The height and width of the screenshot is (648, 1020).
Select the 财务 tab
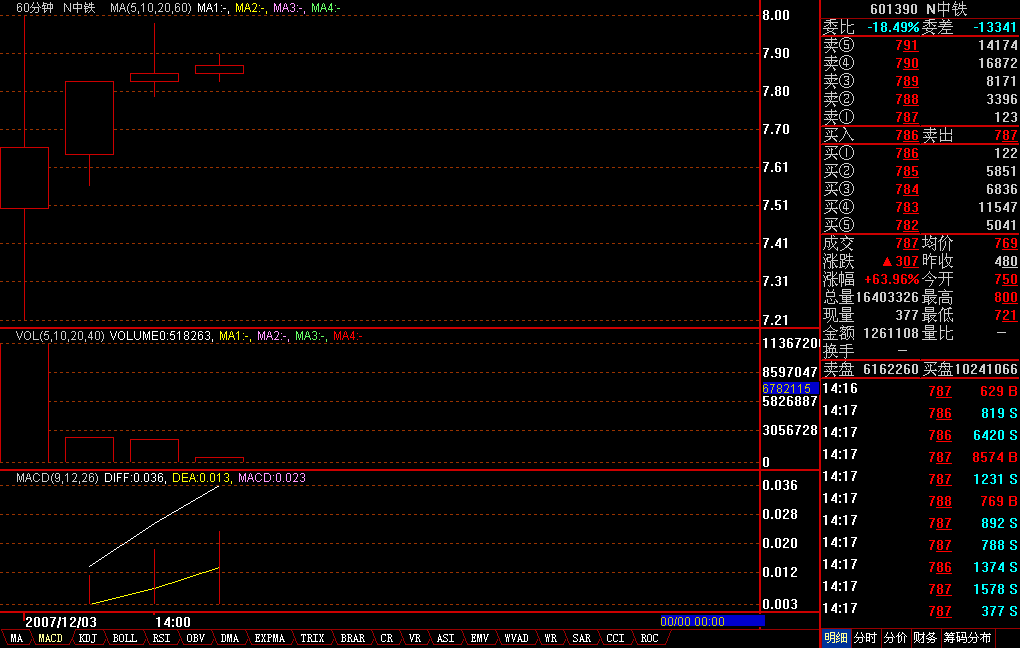coord(925,638)
